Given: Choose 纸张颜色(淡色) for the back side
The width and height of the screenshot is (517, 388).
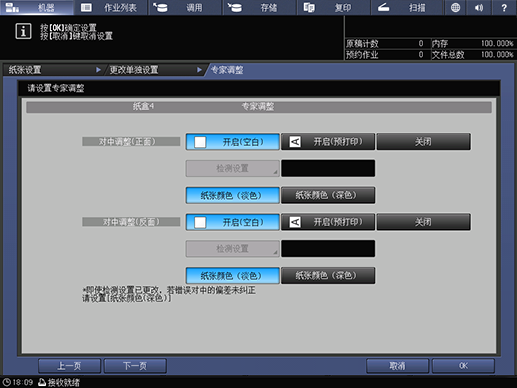Looking at the screenshot, I should (233, 275).
